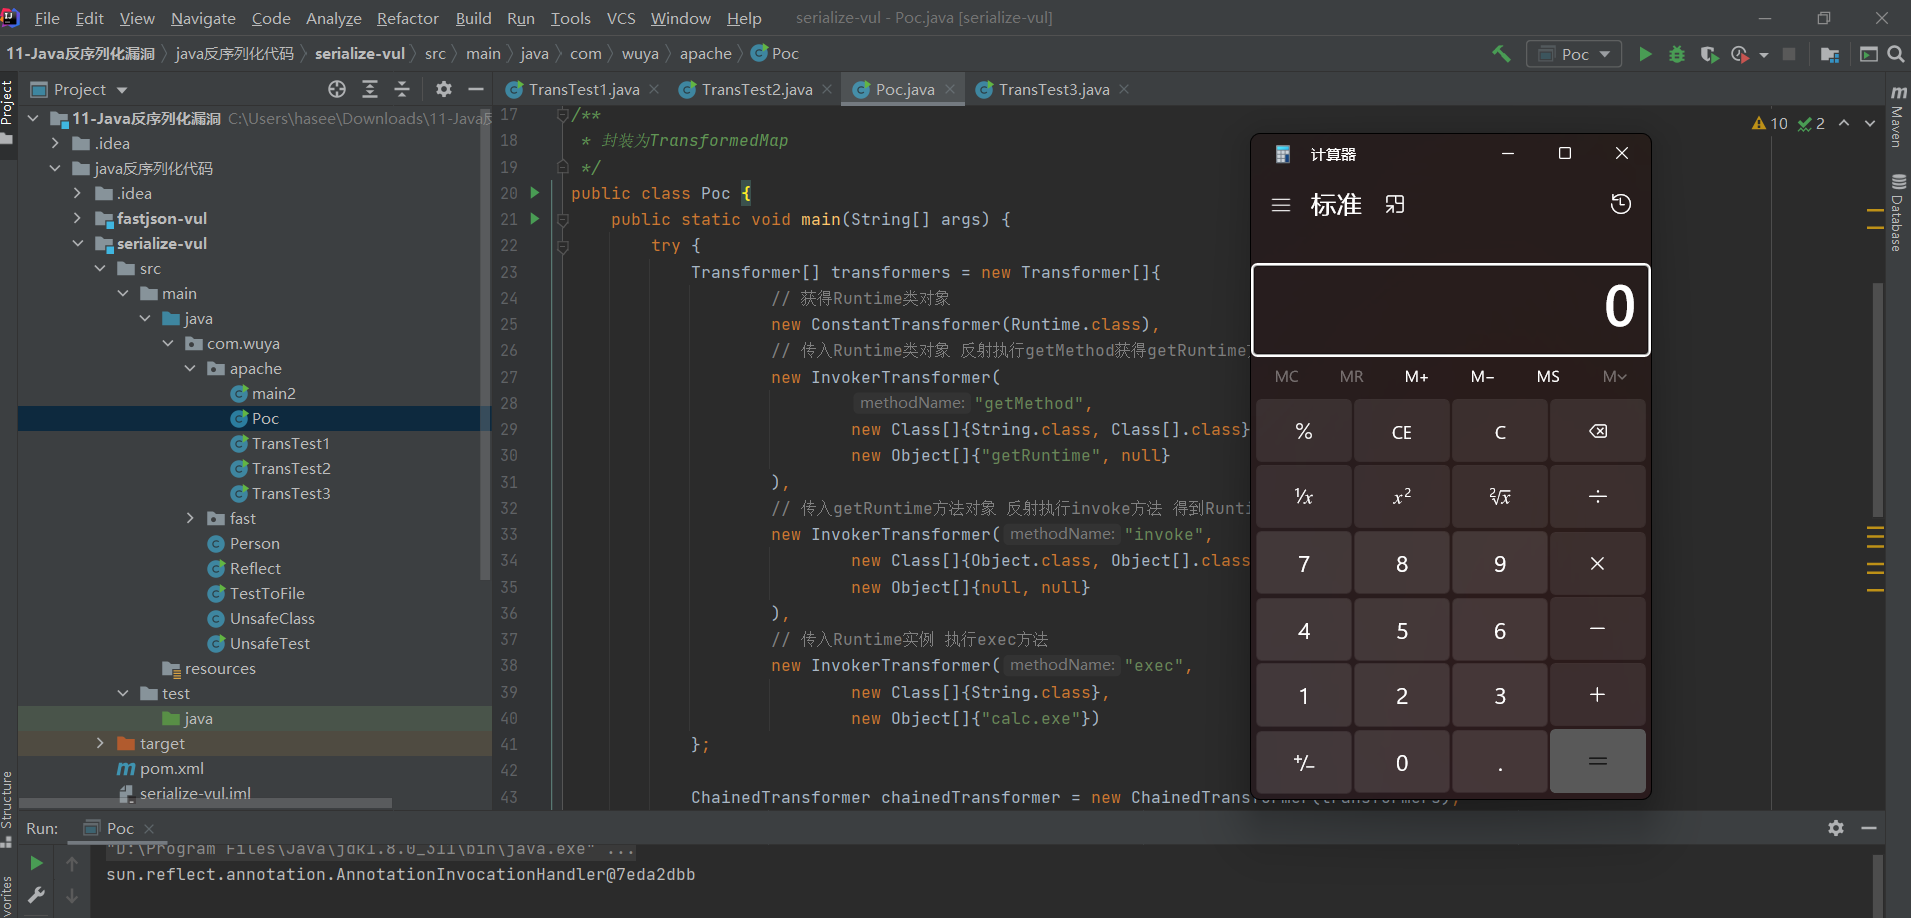Click the editor vertical scrollbar
The height and width of the screenshot is (918, 1911).
pos(1877,400)
